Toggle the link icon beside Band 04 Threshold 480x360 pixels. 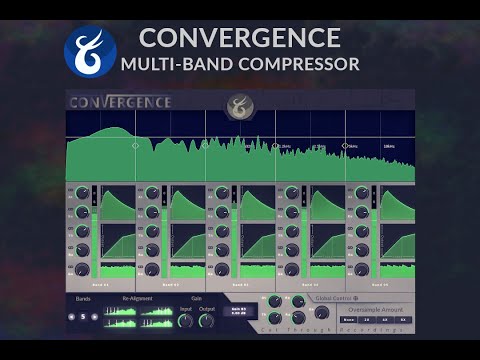click(280, 228)
